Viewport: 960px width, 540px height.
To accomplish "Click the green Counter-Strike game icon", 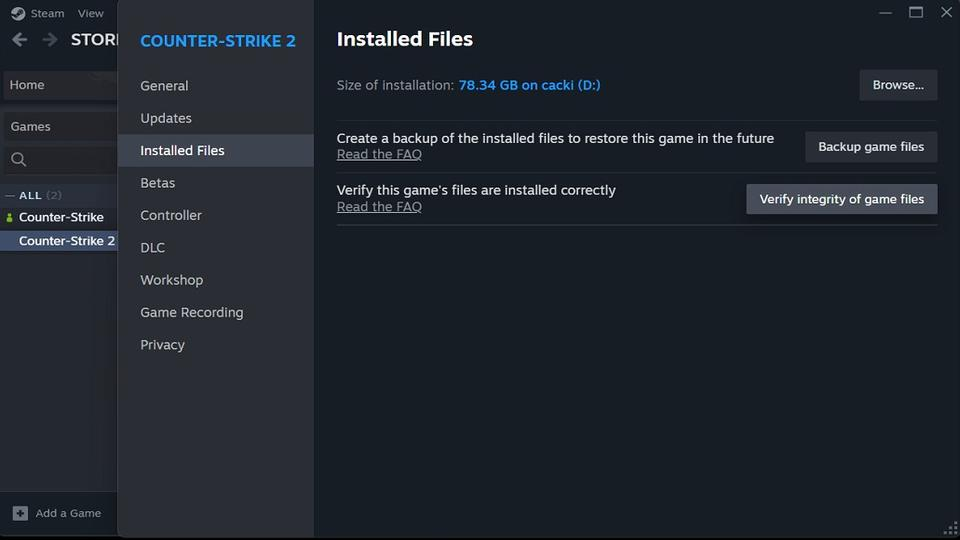I will click(10, 217).
